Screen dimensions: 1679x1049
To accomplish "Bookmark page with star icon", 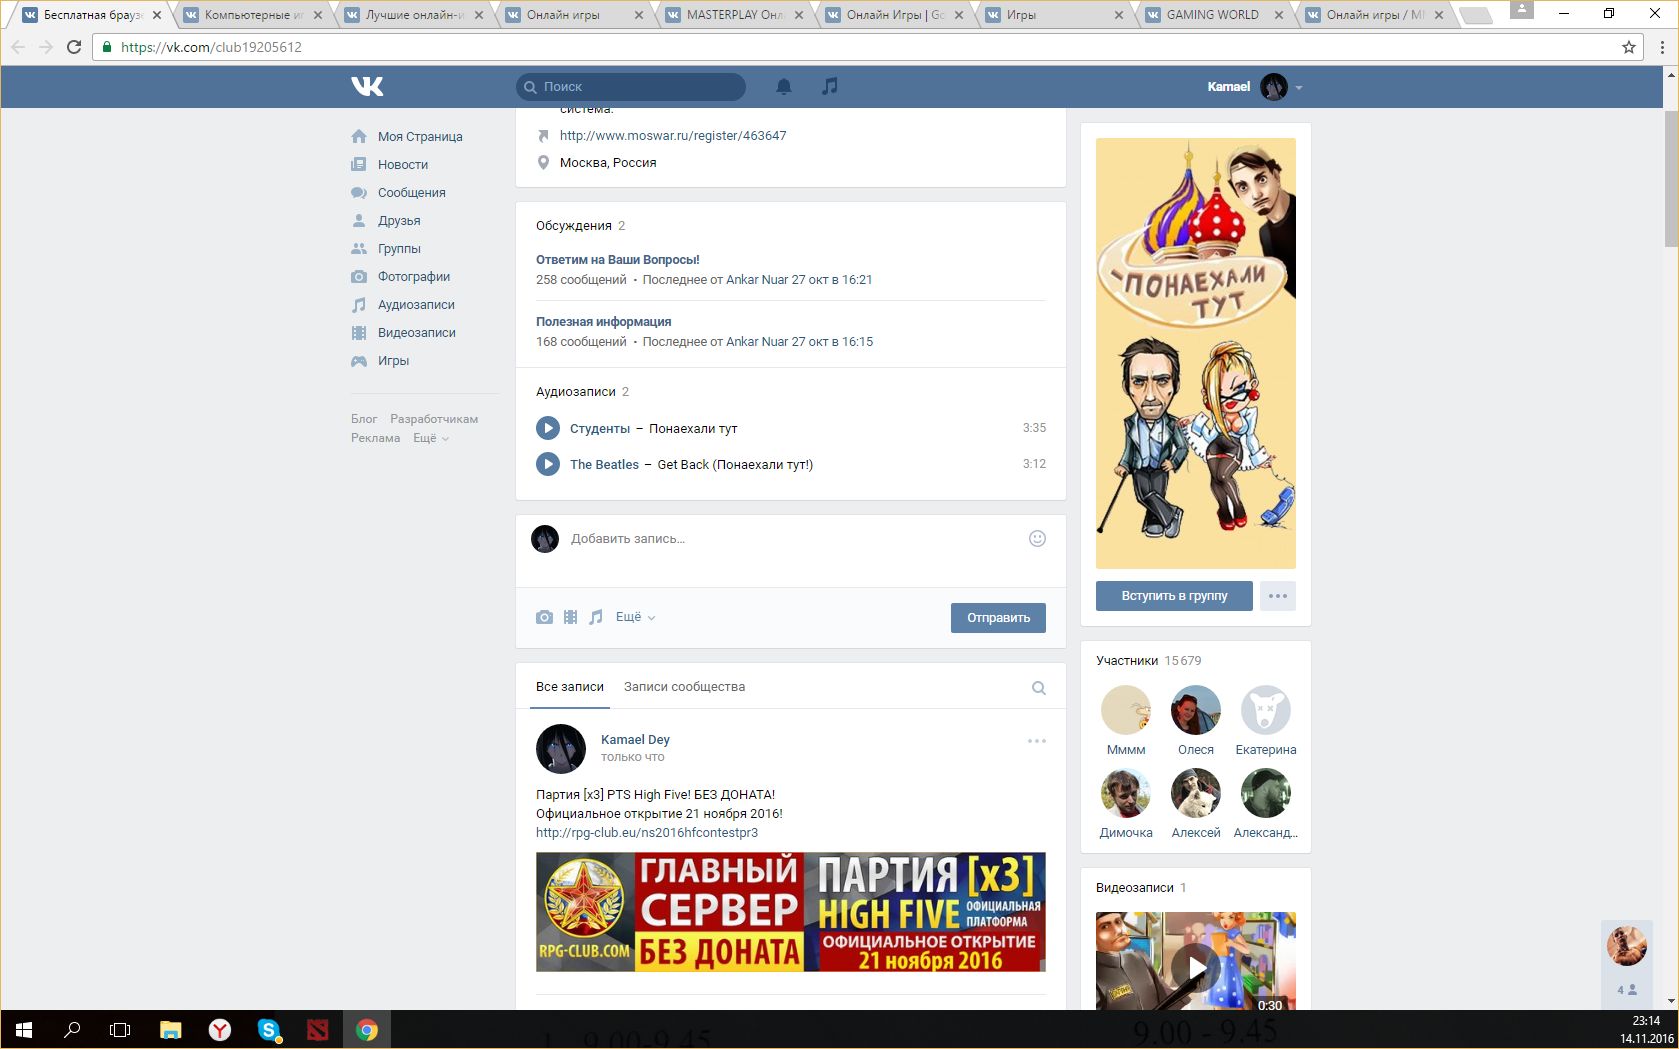I will (x=1629, y=47).
